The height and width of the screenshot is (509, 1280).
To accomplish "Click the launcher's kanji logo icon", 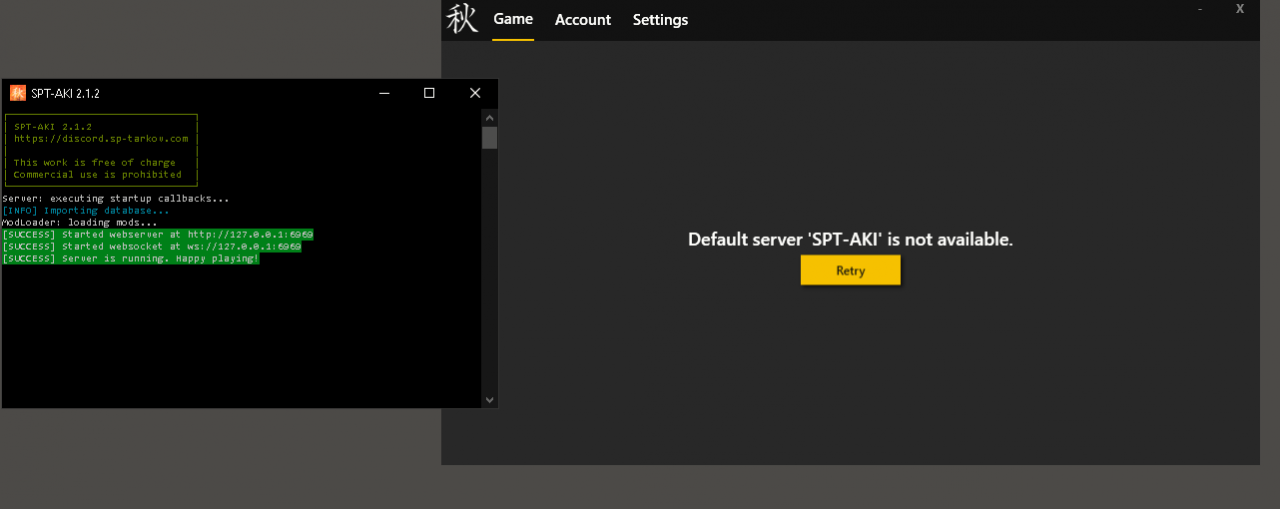I will click(462, 18).
